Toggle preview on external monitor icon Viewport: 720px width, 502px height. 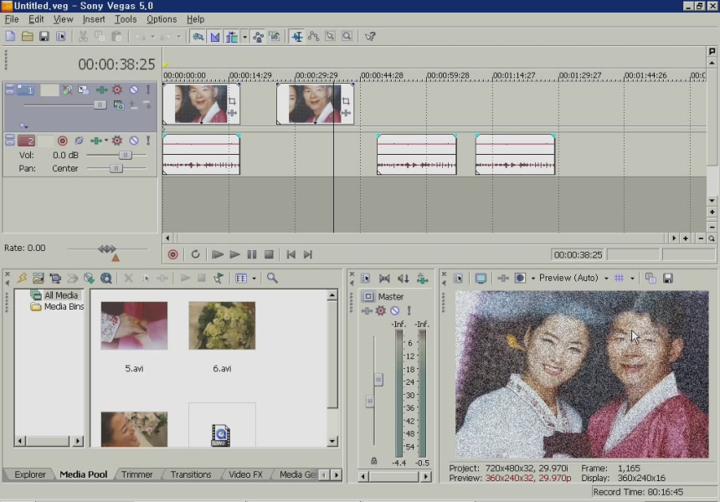tap(481, 278)
